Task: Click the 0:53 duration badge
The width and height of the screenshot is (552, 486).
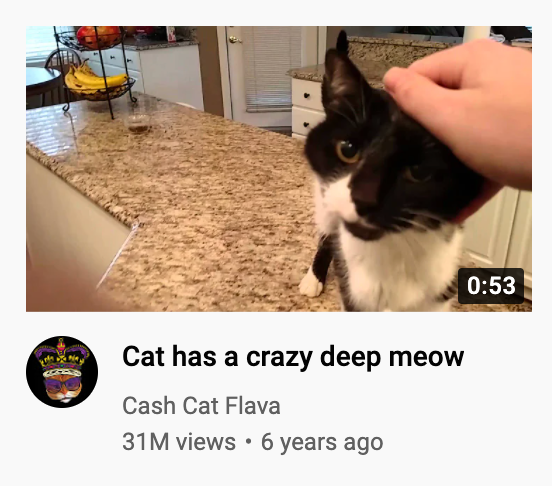Action: (x=491, y=285)
